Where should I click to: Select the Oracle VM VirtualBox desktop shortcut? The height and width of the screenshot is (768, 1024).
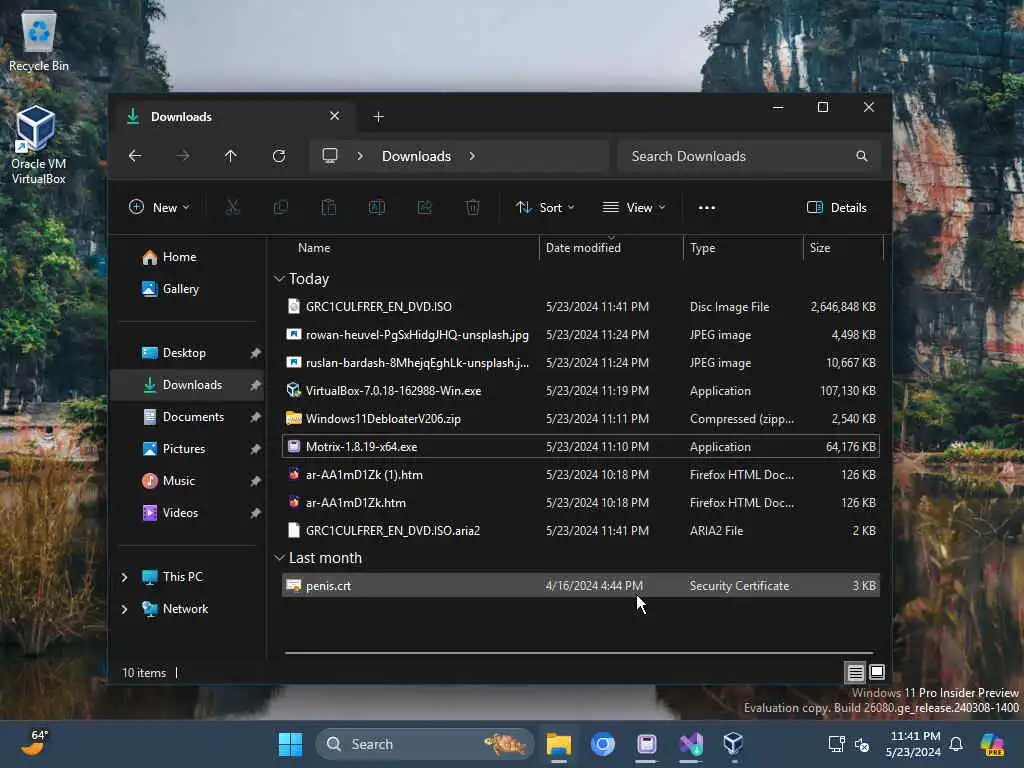click(x=39, y=145)
